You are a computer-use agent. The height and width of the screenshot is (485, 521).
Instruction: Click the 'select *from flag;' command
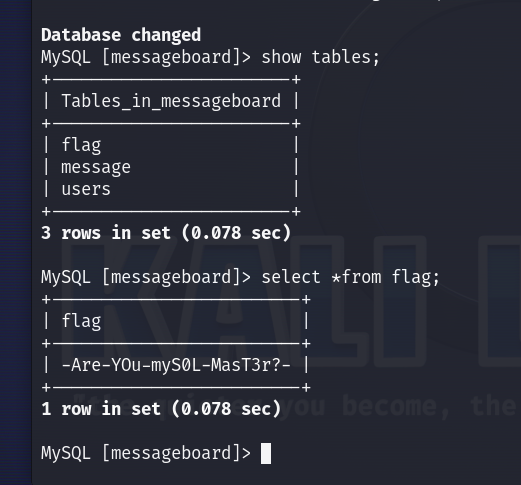(x=350, y=277)
